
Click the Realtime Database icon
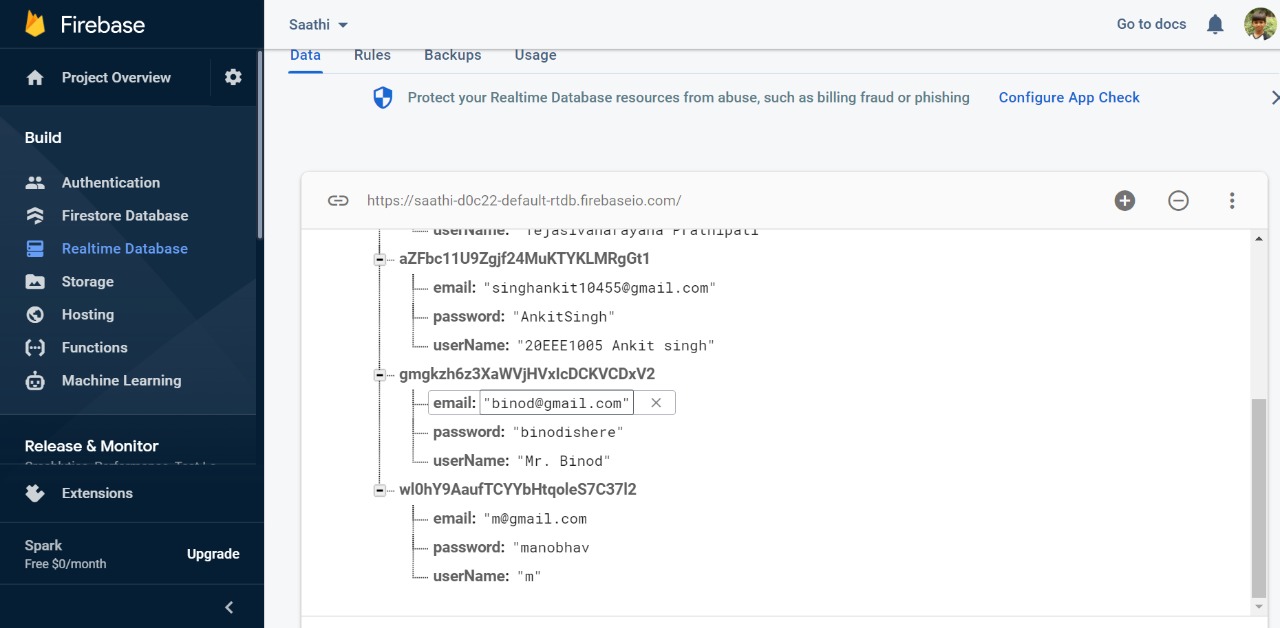(35, 248)
